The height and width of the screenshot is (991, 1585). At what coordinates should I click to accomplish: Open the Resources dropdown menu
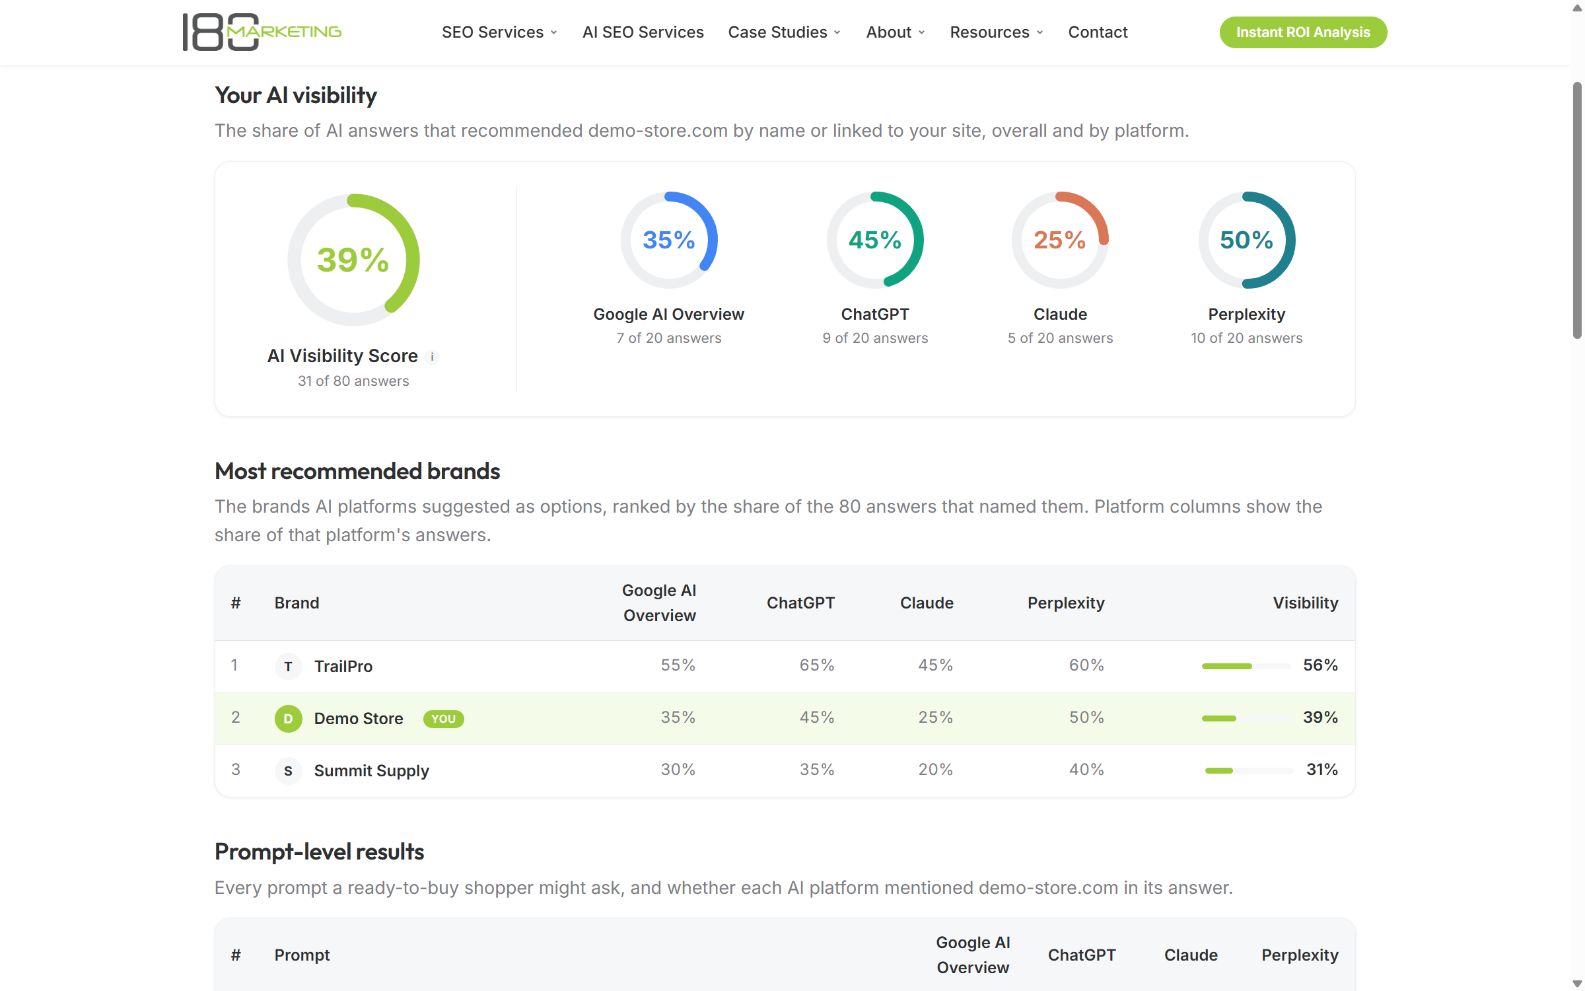(x=996, y=32)
